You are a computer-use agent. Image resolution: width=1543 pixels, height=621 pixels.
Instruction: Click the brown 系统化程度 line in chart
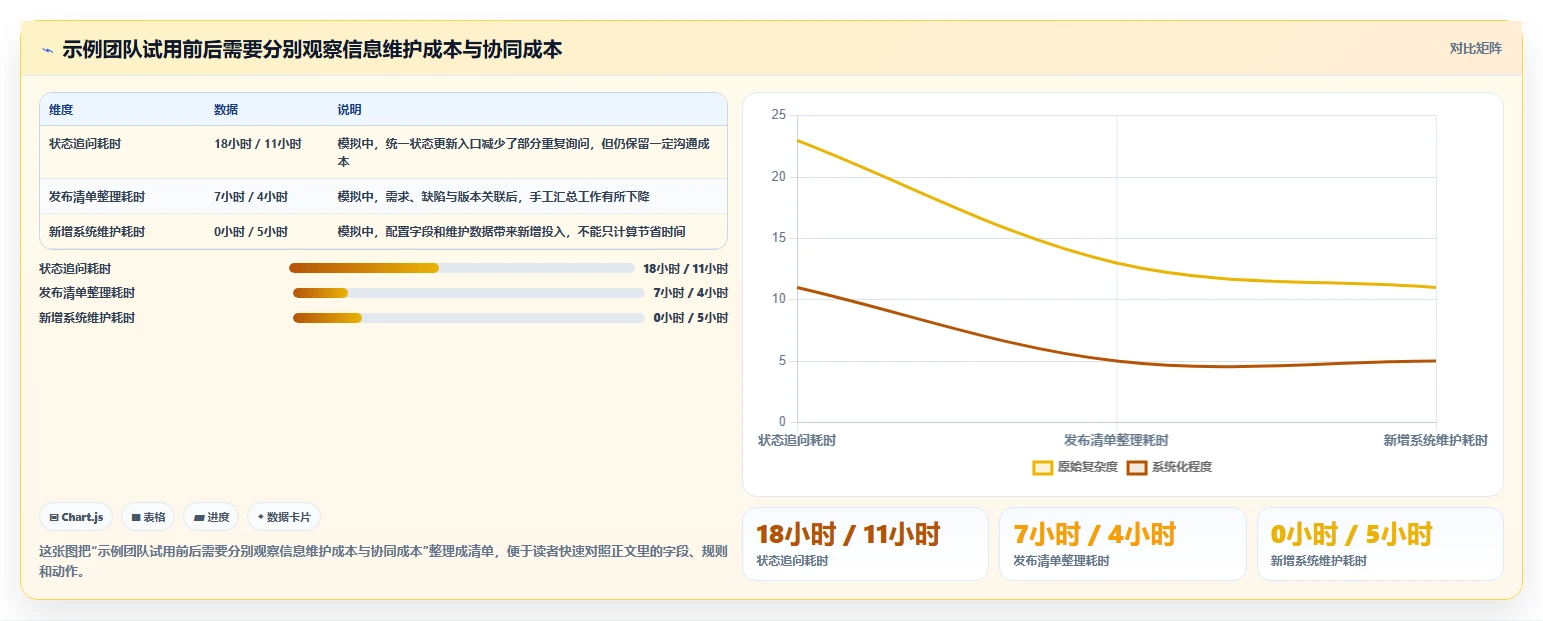click(x=1116, y=360)
